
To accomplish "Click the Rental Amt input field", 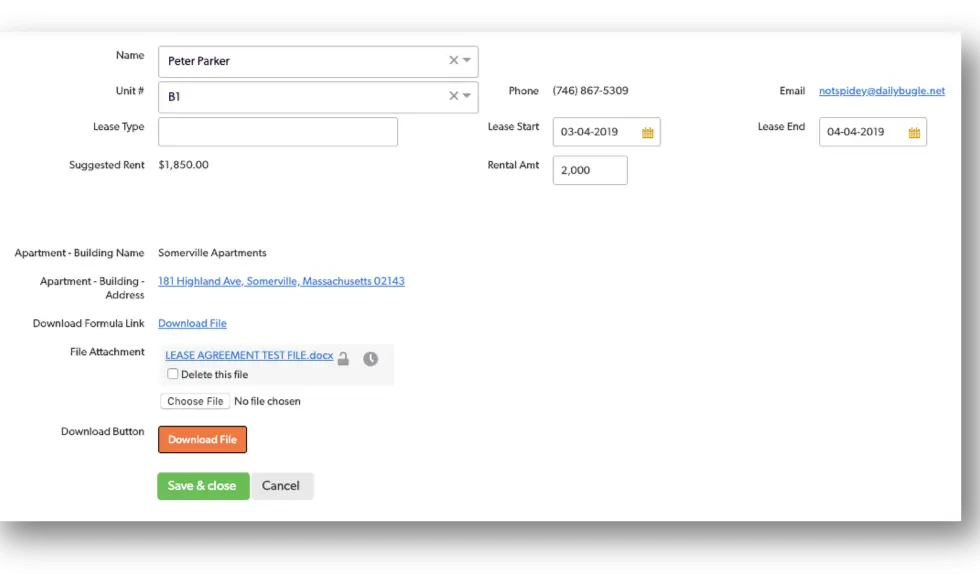I will (x=590, y=170).
